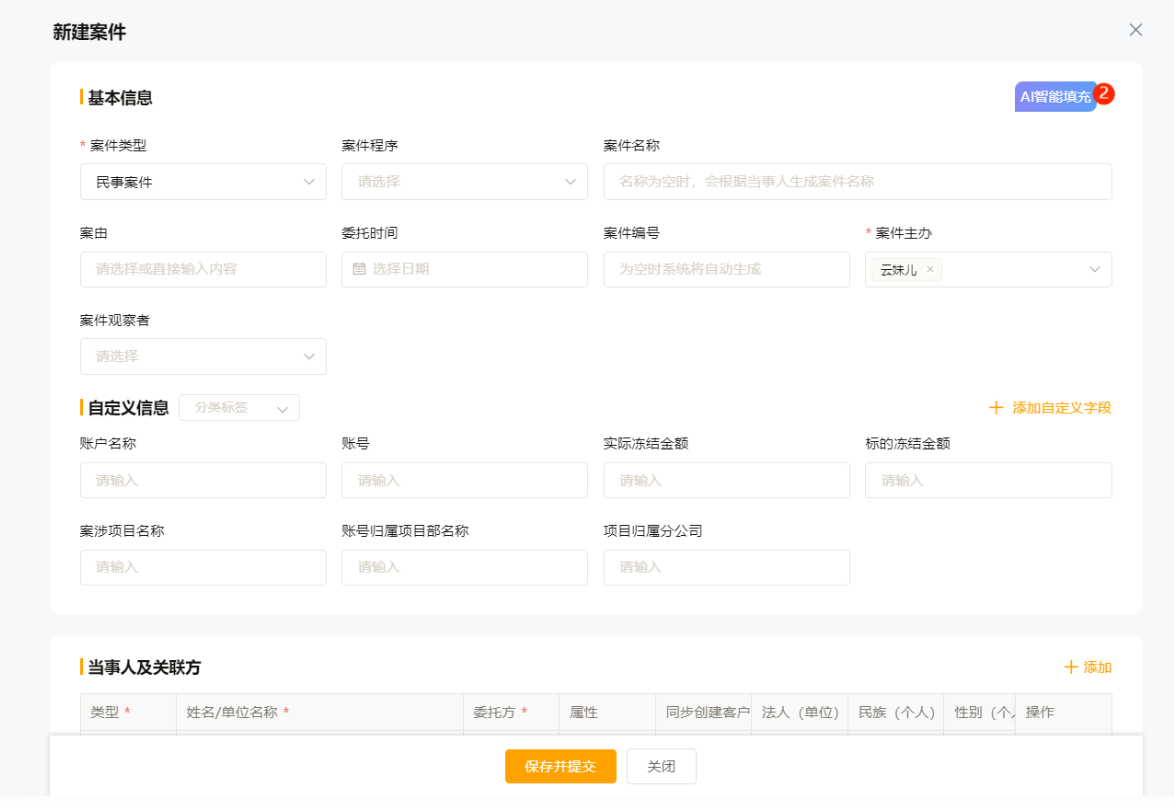Click the plus 添加 icon in 当事人及关联方

click(x=1071, y=667)
